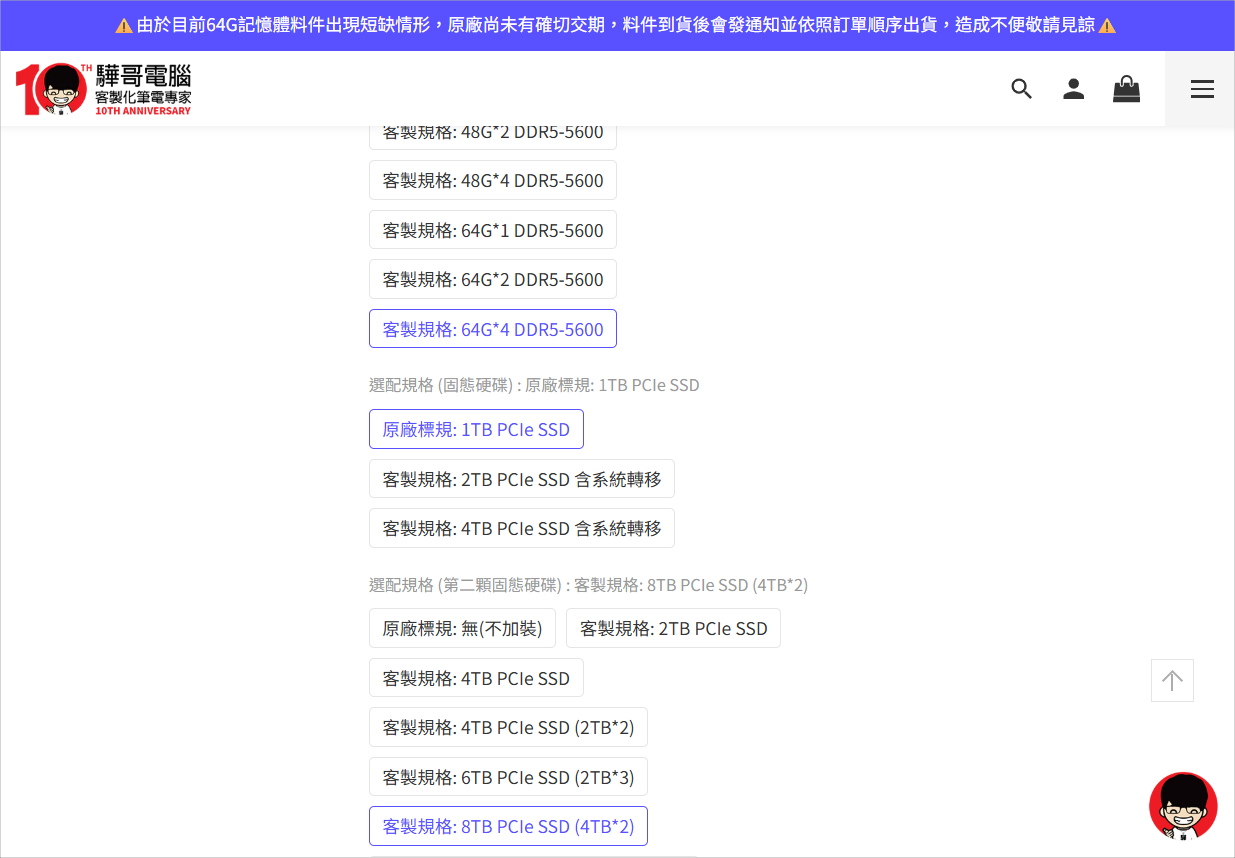Screen dimensions: 1235x858
Task: Select 64G*1 DDR5-5600 memory option
Action: click(x=492, y=230)
